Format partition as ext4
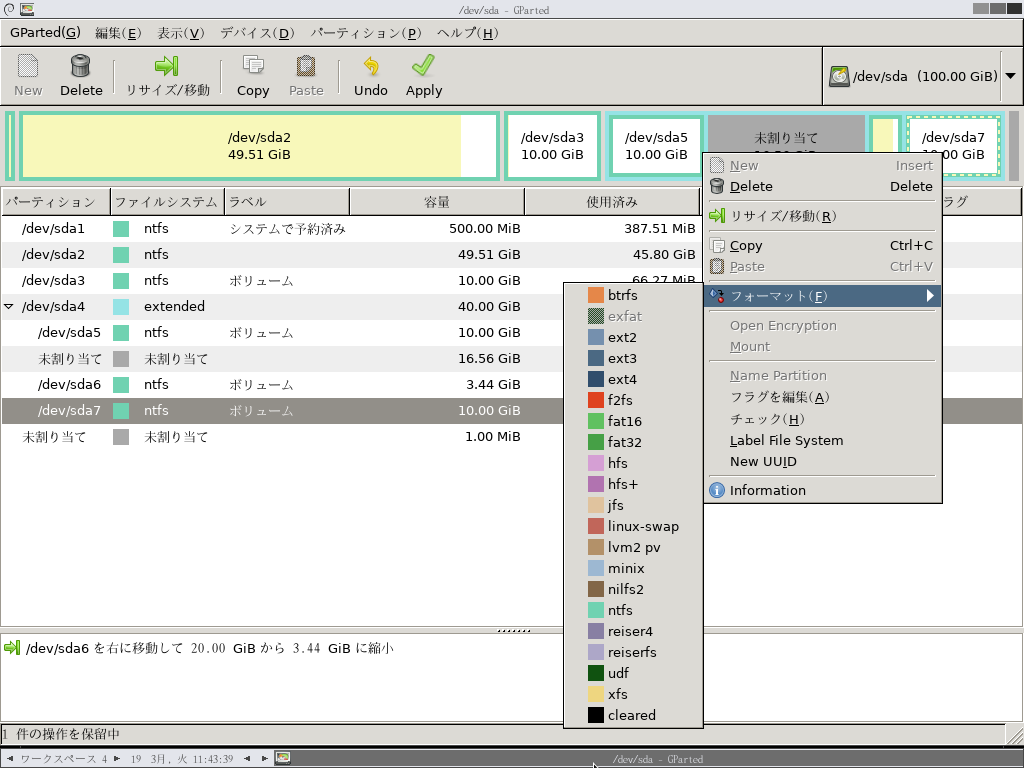 633,379
